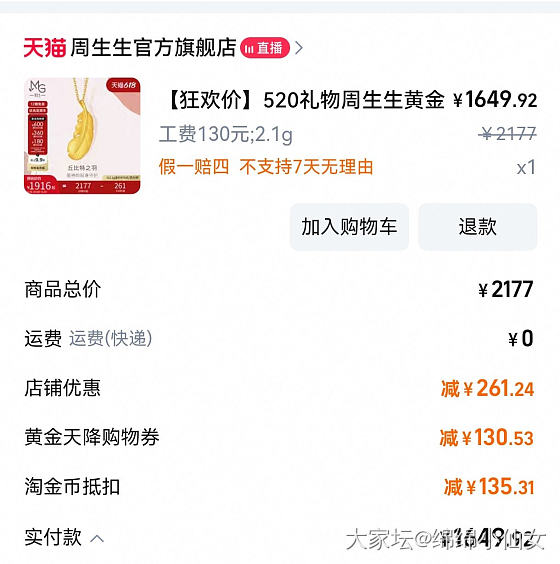Open the gold feather pendant thumbnail
560x564 pixels.
82,136
